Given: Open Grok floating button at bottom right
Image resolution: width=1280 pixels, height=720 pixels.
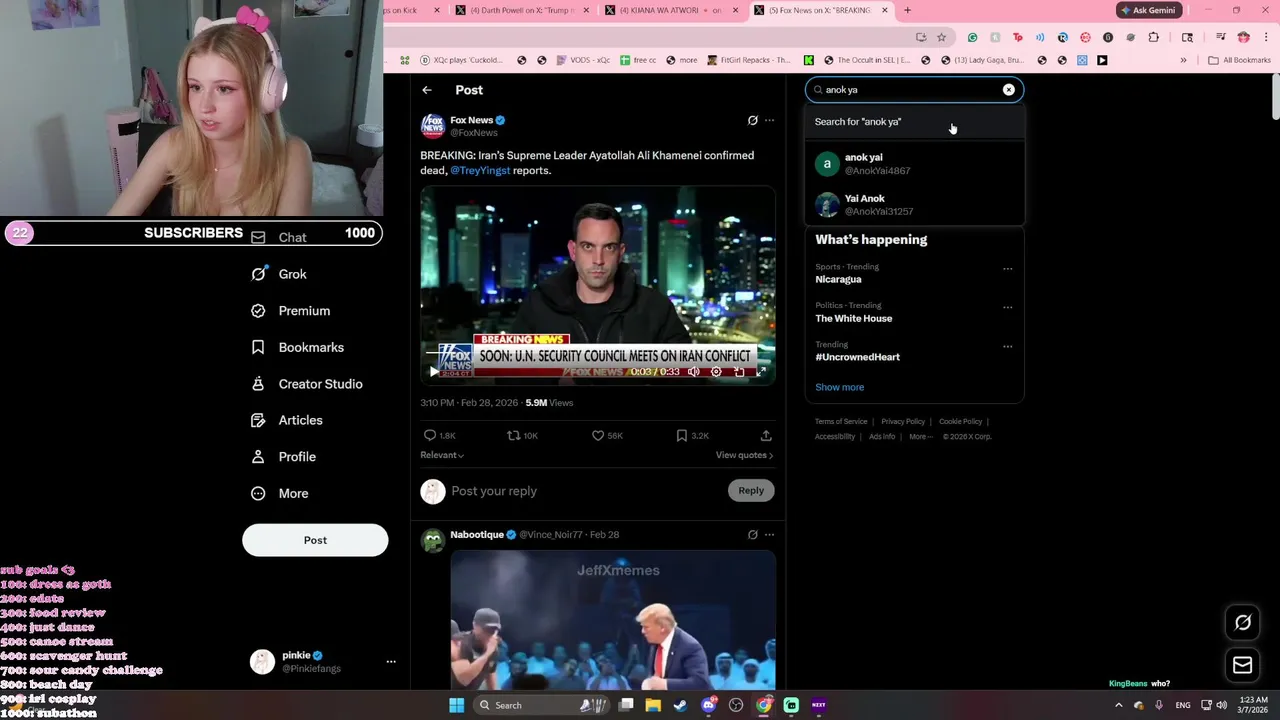Looking at the screenshot, I should click(1243, 622).
